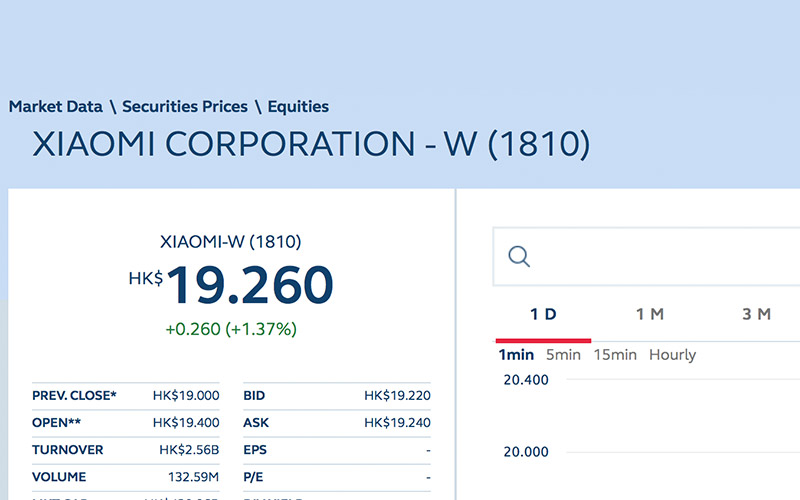Click the OPEN** row label

(x=56, y=422)
